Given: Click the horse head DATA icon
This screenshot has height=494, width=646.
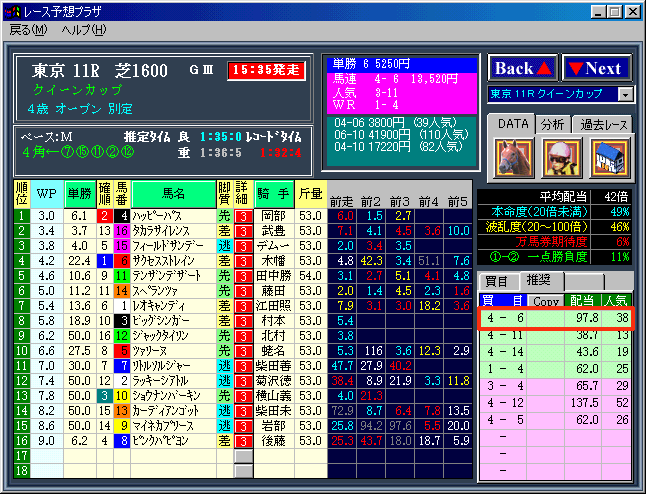Looking at the screenshot, I should [x=512, y=157].
